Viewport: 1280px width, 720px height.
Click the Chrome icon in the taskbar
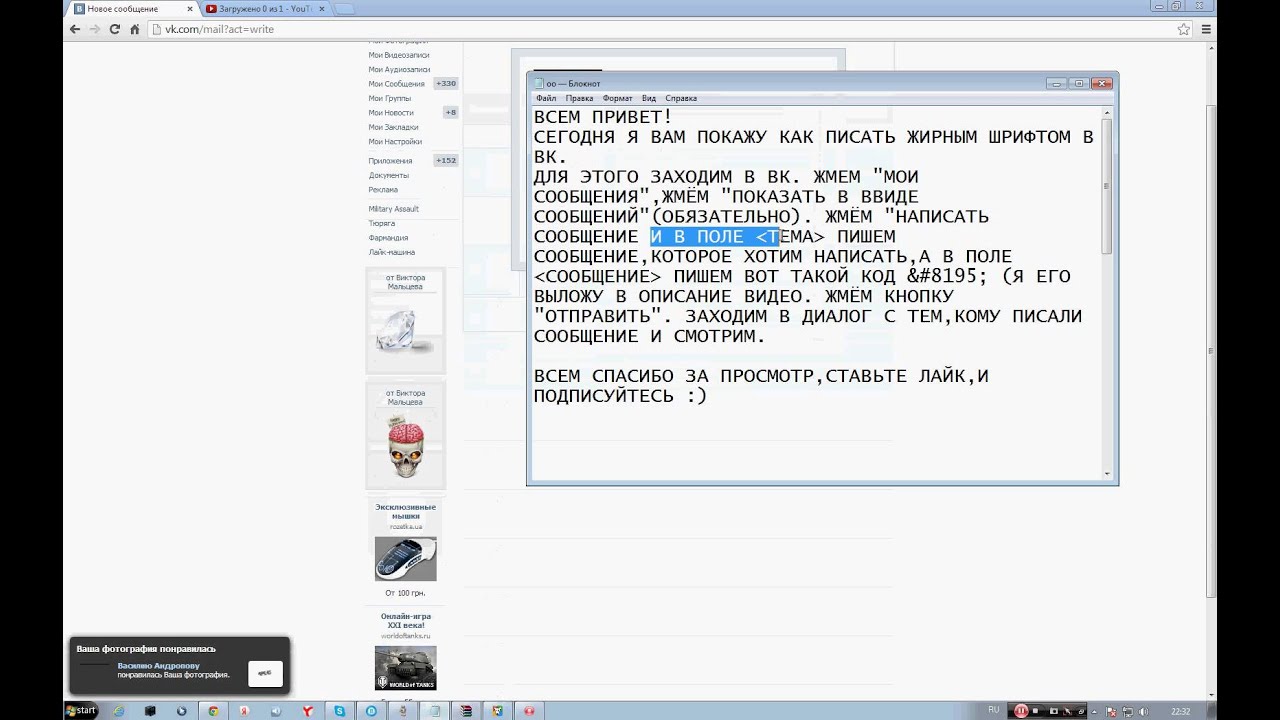point(213,711)
